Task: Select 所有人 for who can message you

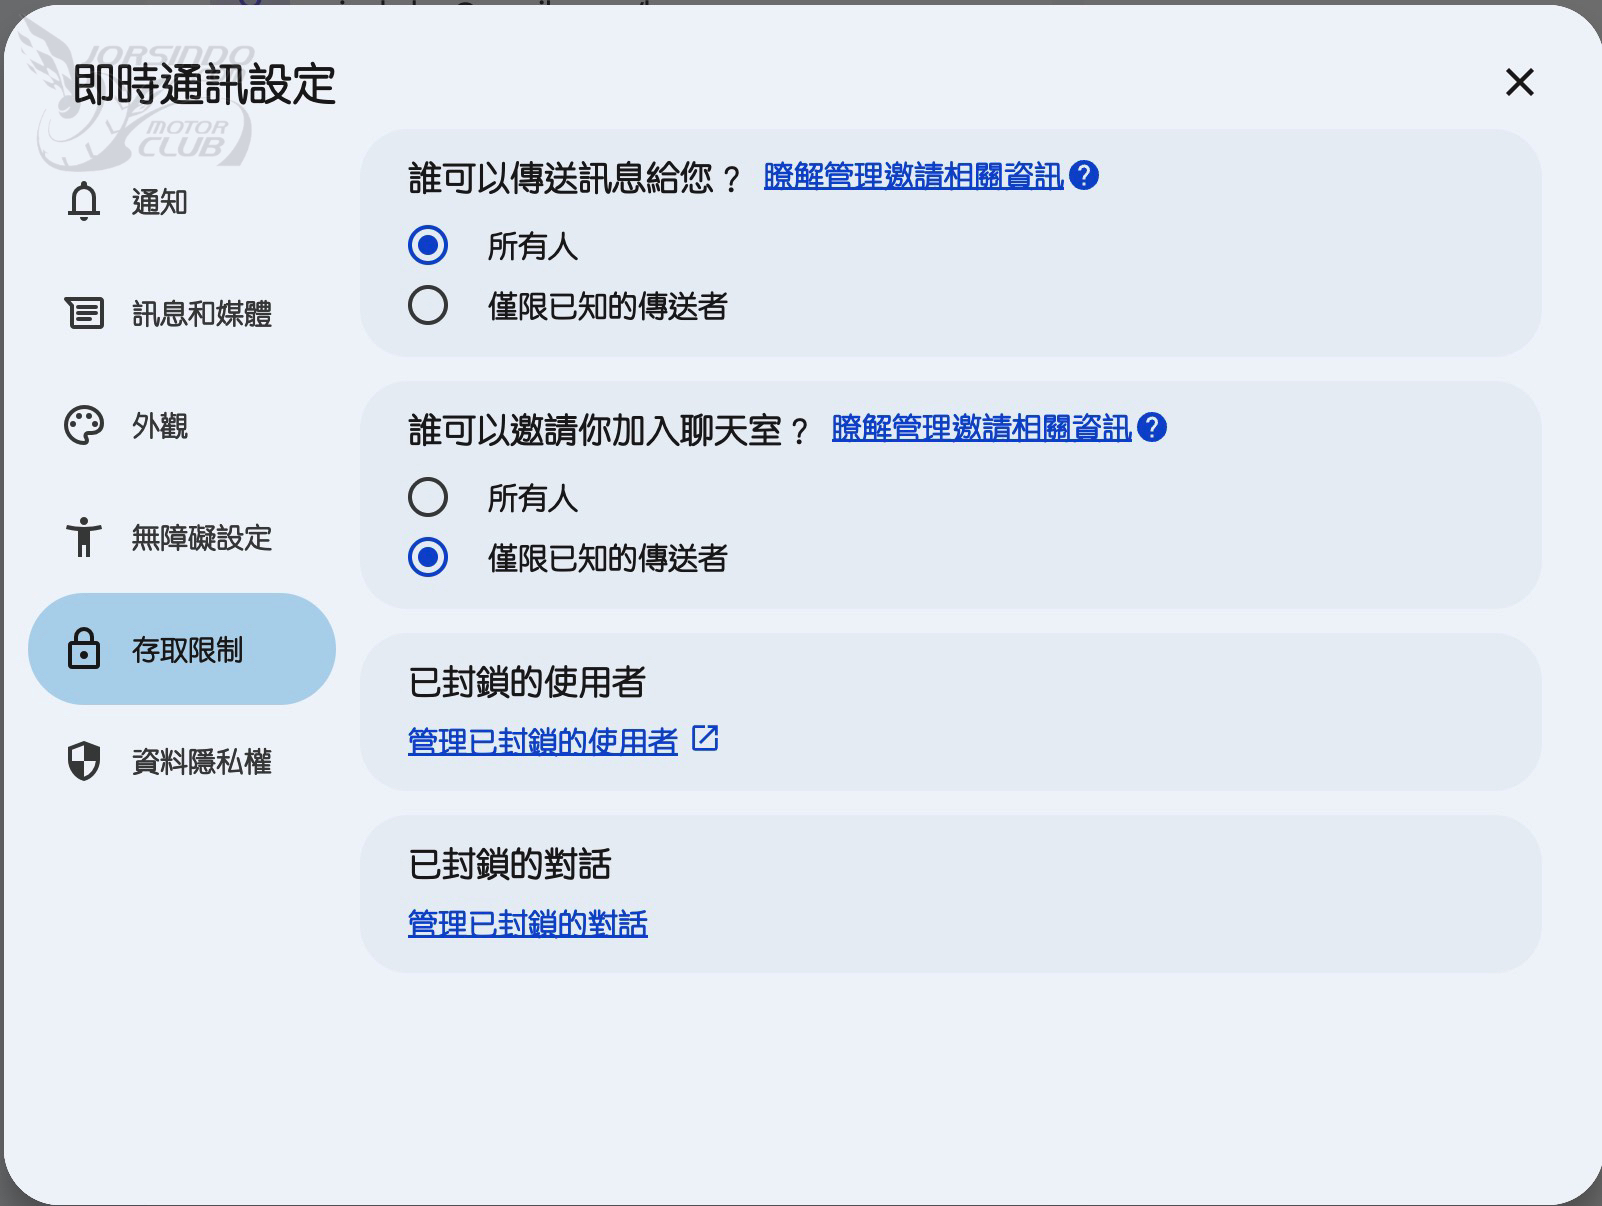Action: [428, 245]
